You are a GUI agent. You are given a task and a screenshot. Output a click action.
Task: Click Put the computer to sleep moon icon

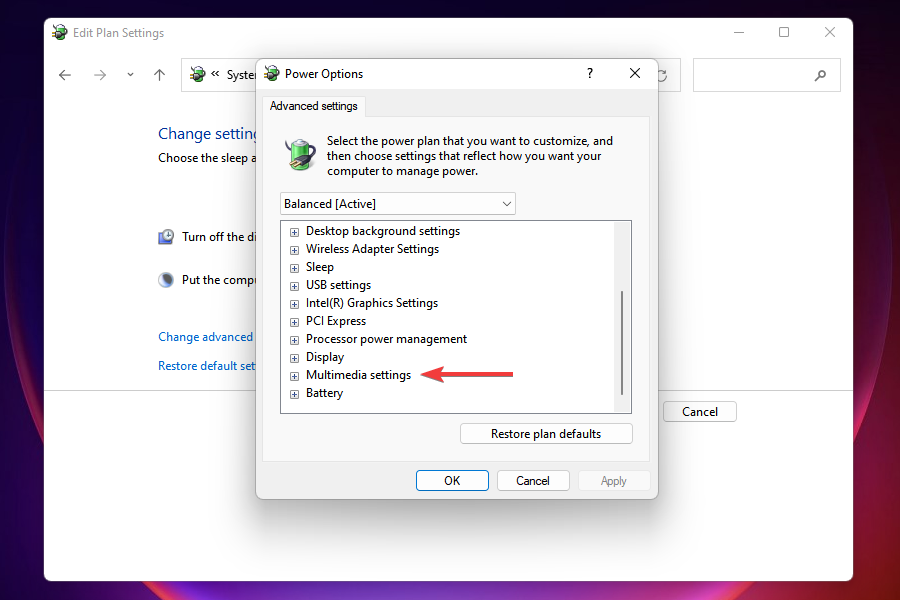pos(166,280)
